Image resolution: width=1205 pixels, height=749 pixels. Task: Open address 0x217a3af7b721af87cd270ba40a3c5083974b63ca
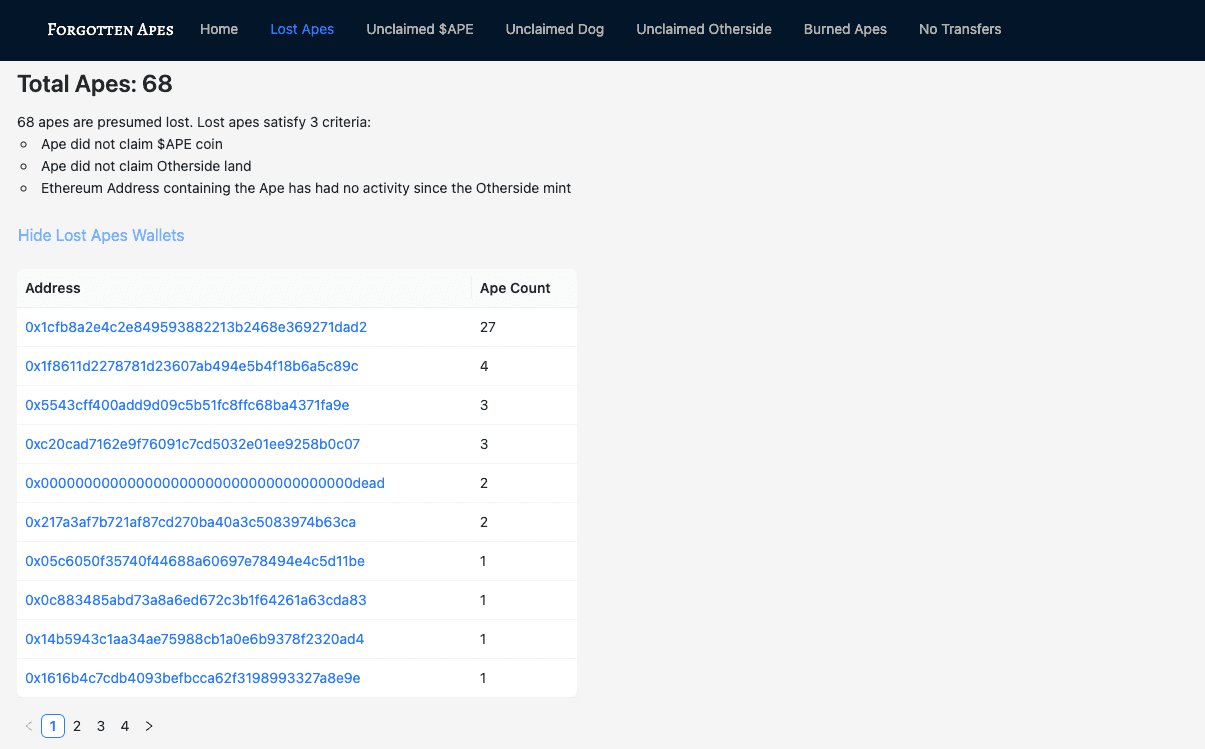[191, 522]
